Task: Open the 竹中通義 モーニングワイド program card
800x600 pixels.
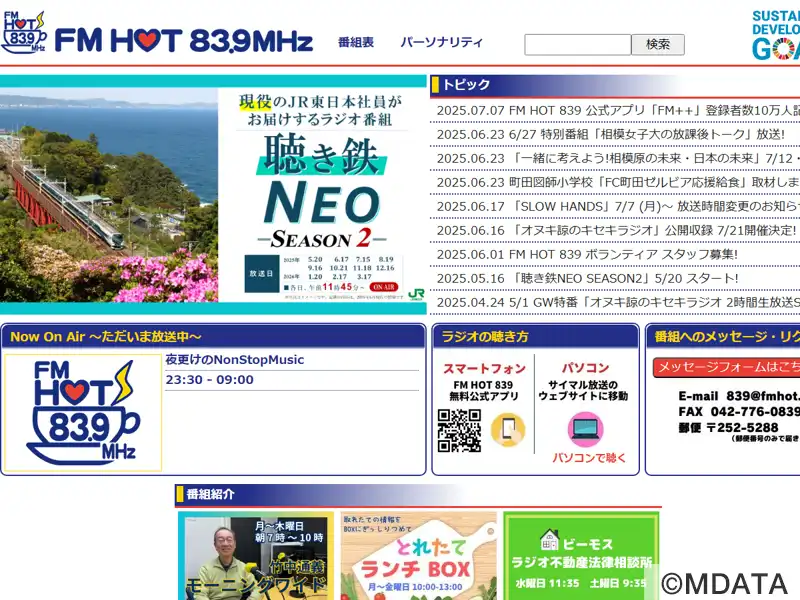Action: click(256, 556)
